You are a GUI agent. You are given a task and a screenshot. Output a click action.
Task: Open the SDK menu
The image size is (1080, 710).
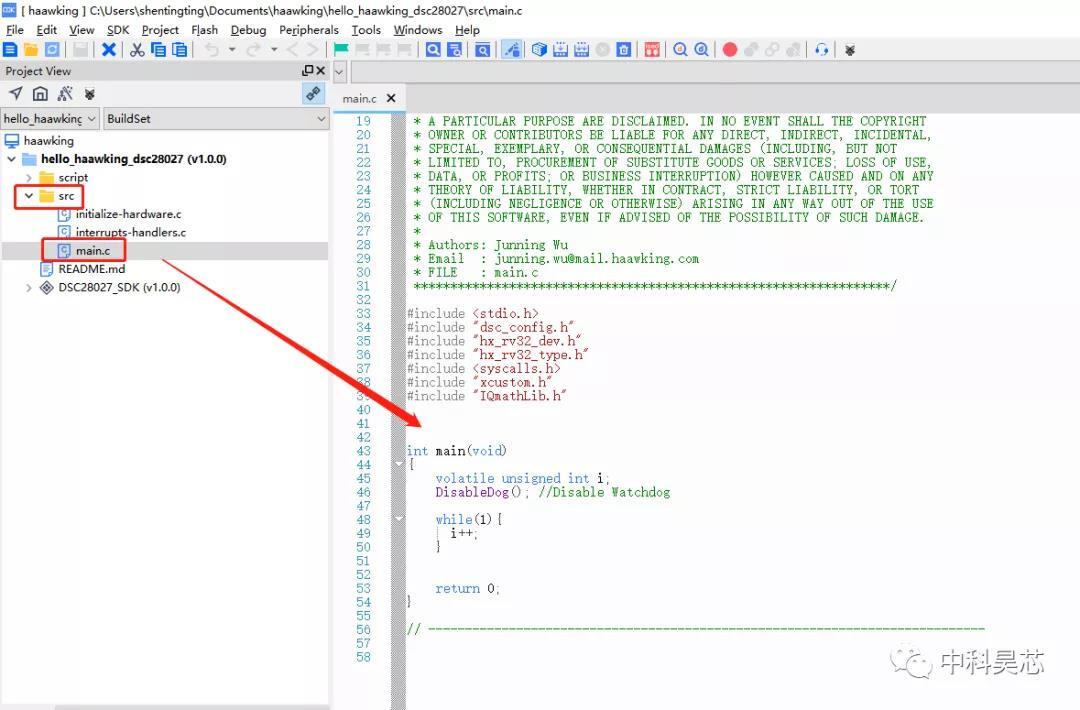118,30
